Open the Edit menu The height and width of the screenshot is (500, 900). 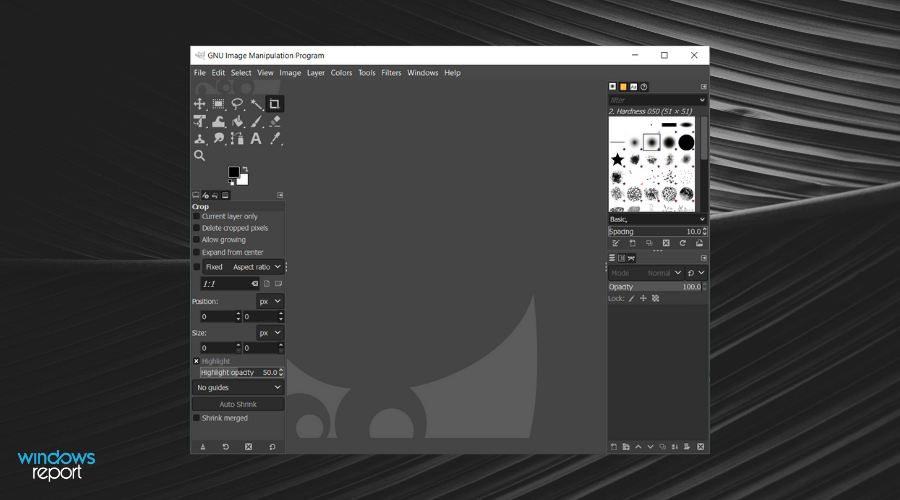[x=218, y=73]
